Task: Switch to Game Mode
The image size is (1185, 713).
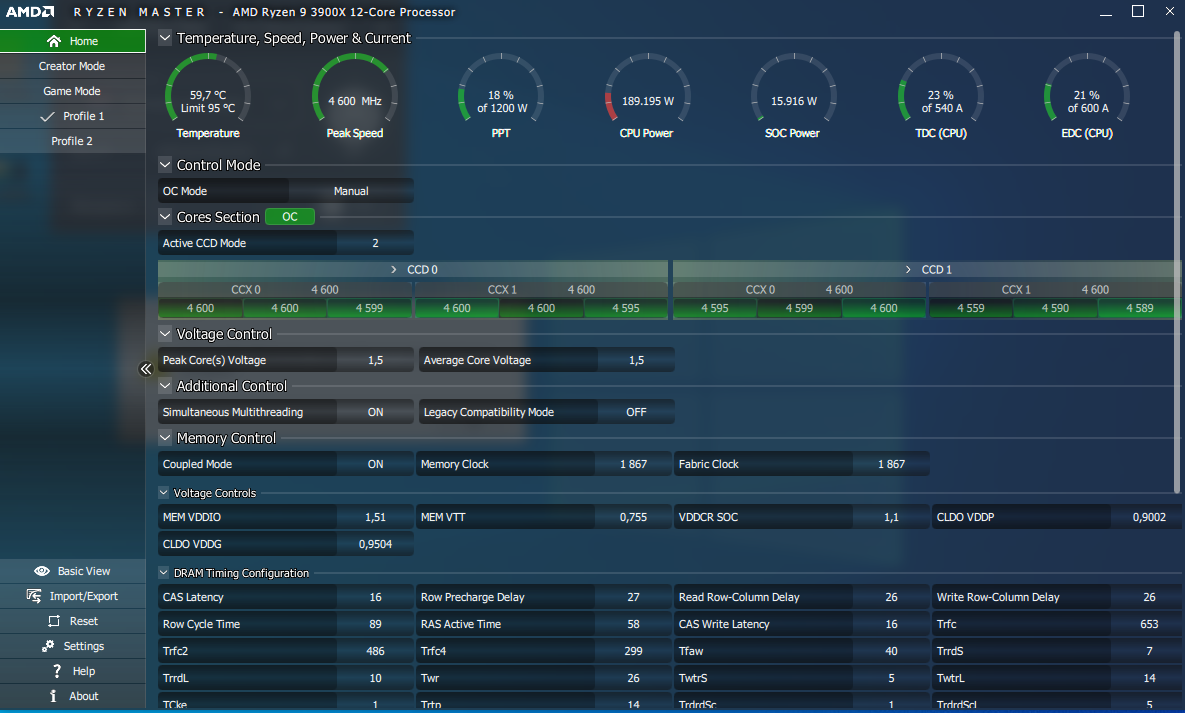Action: tap(73, 91)
